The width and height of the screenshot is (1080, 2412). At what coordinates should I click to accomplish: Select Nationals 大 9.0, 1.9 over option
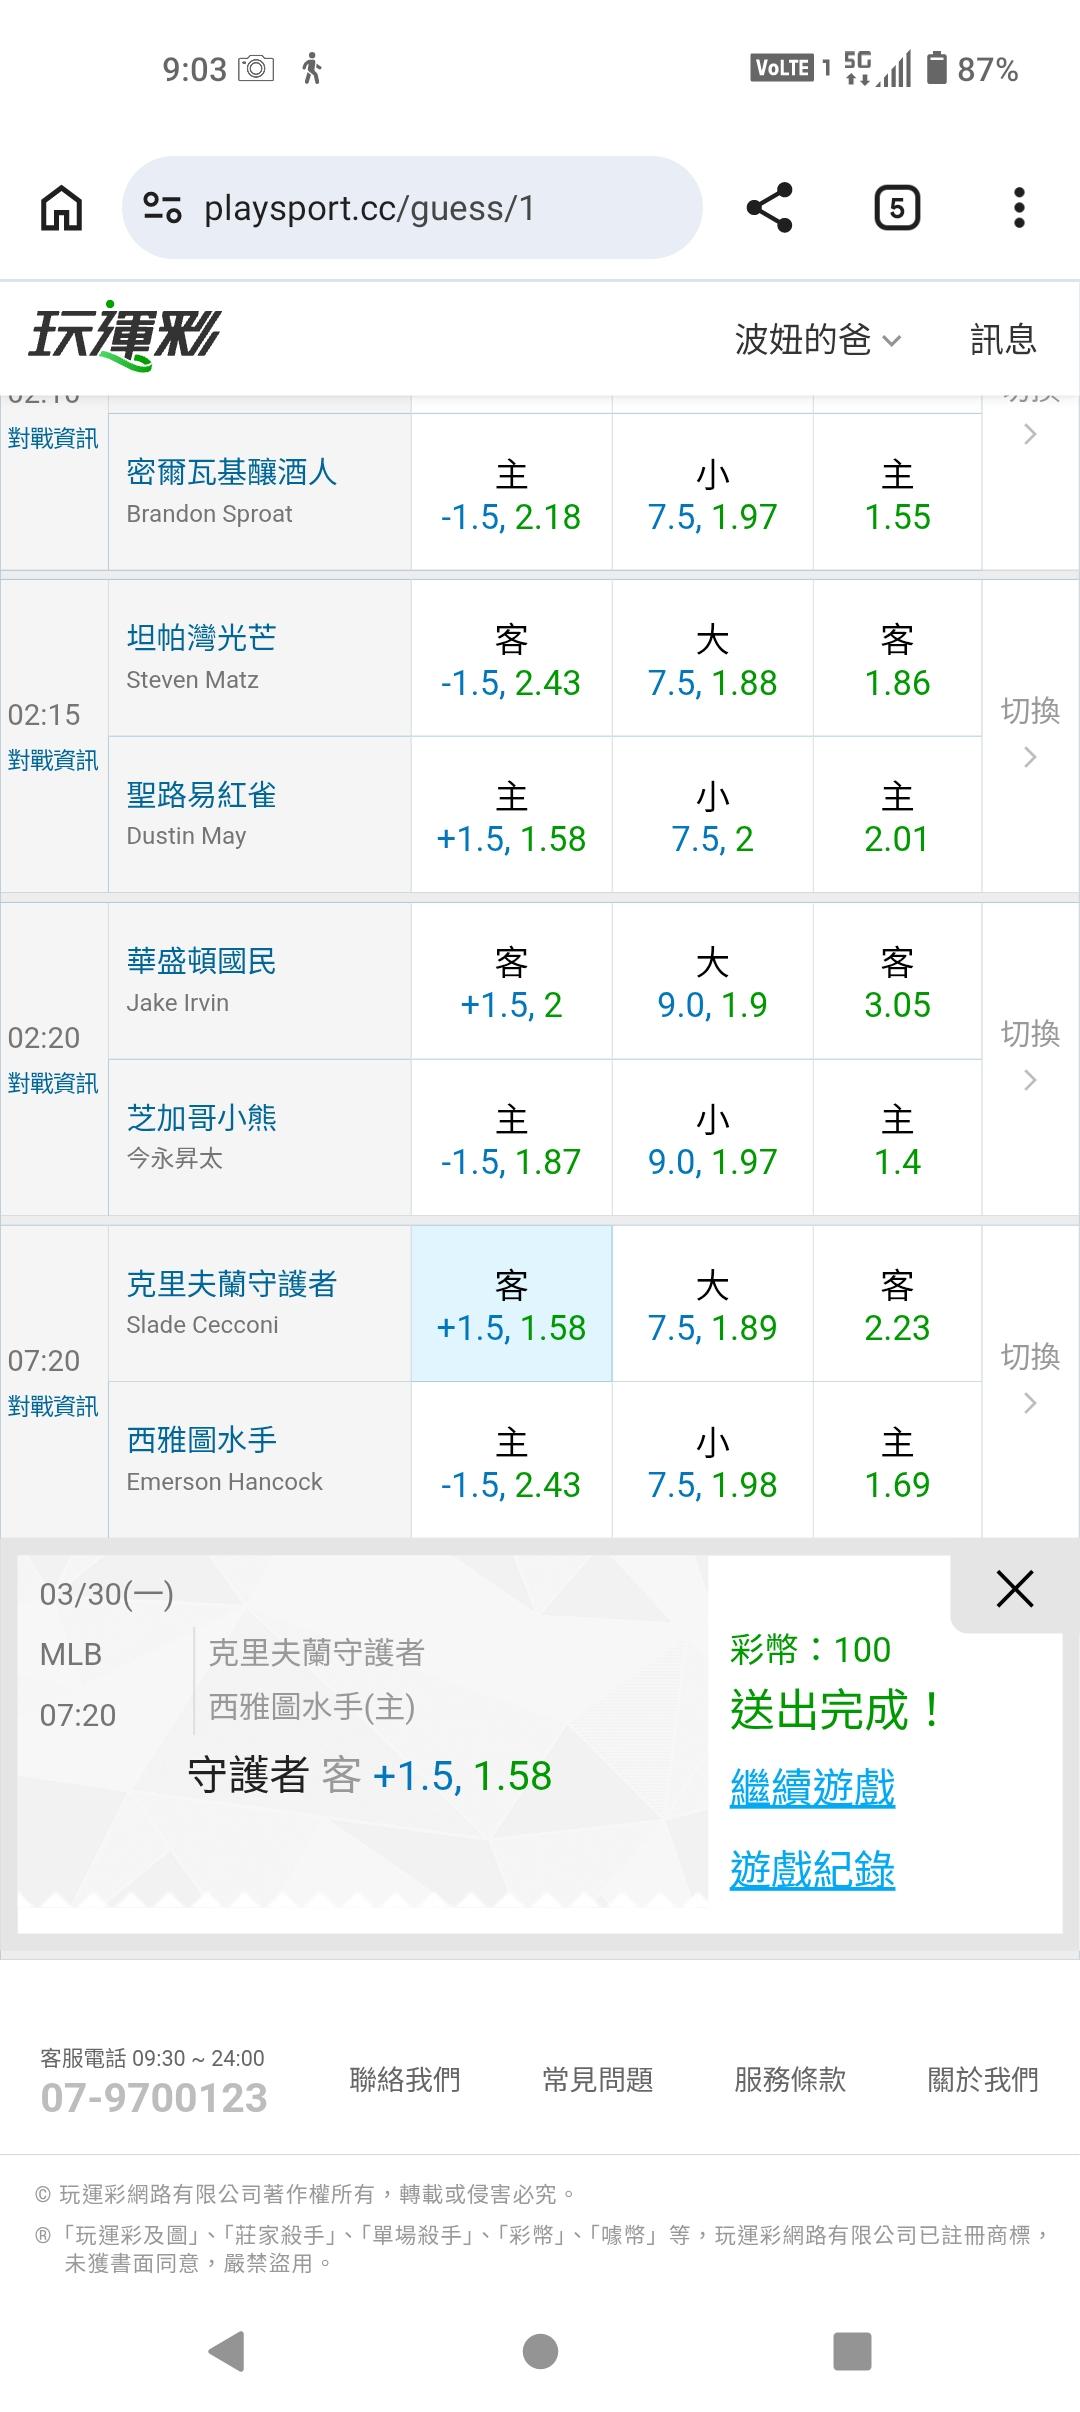tap(712, 982)
